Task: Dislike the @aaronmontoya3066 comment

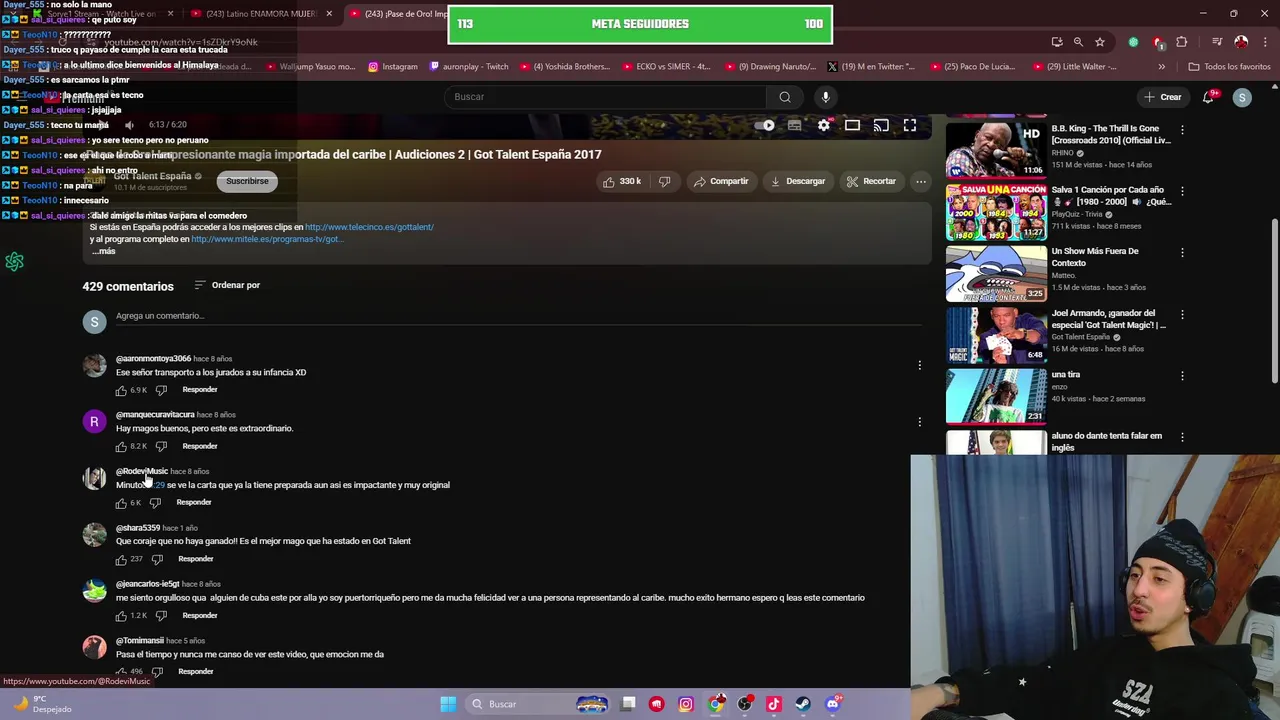Action: (x=161, y=390)
